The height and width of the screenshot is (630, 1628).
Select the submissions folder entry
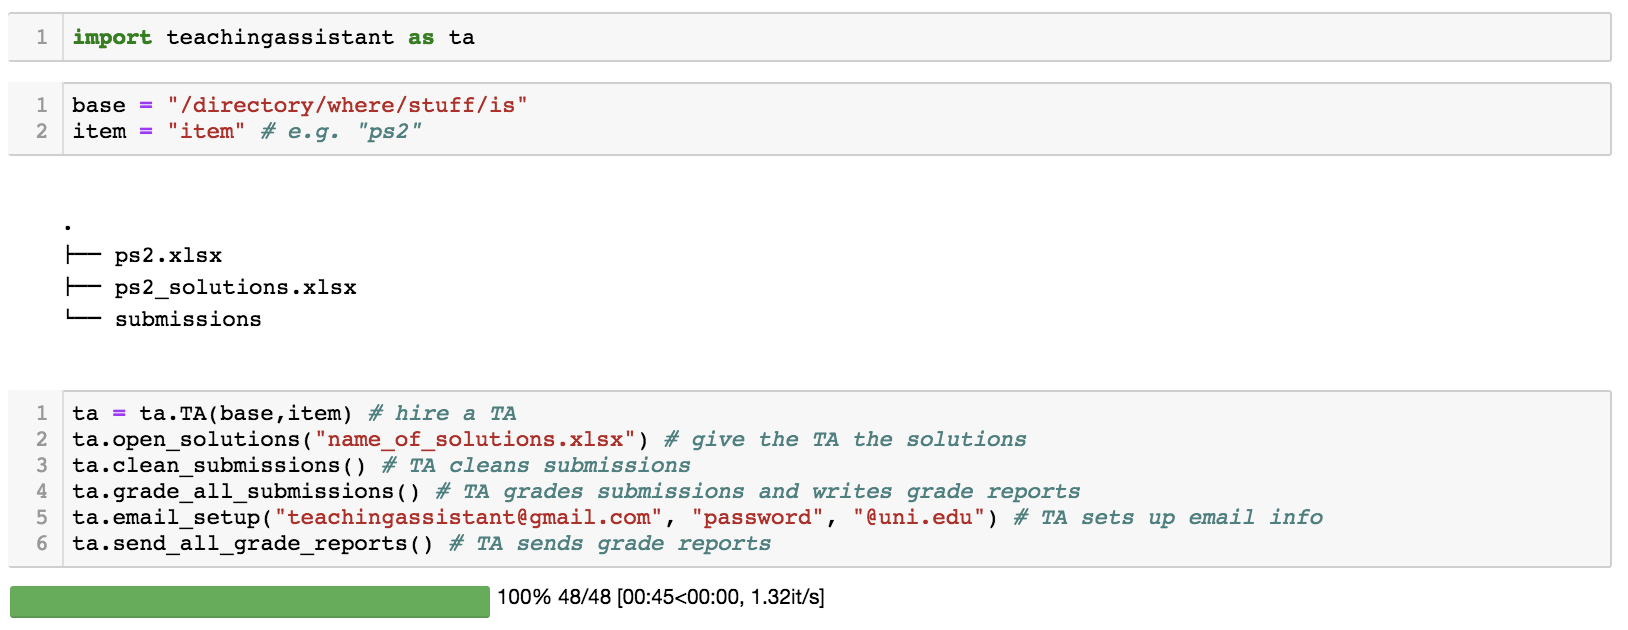coord(188,319)
